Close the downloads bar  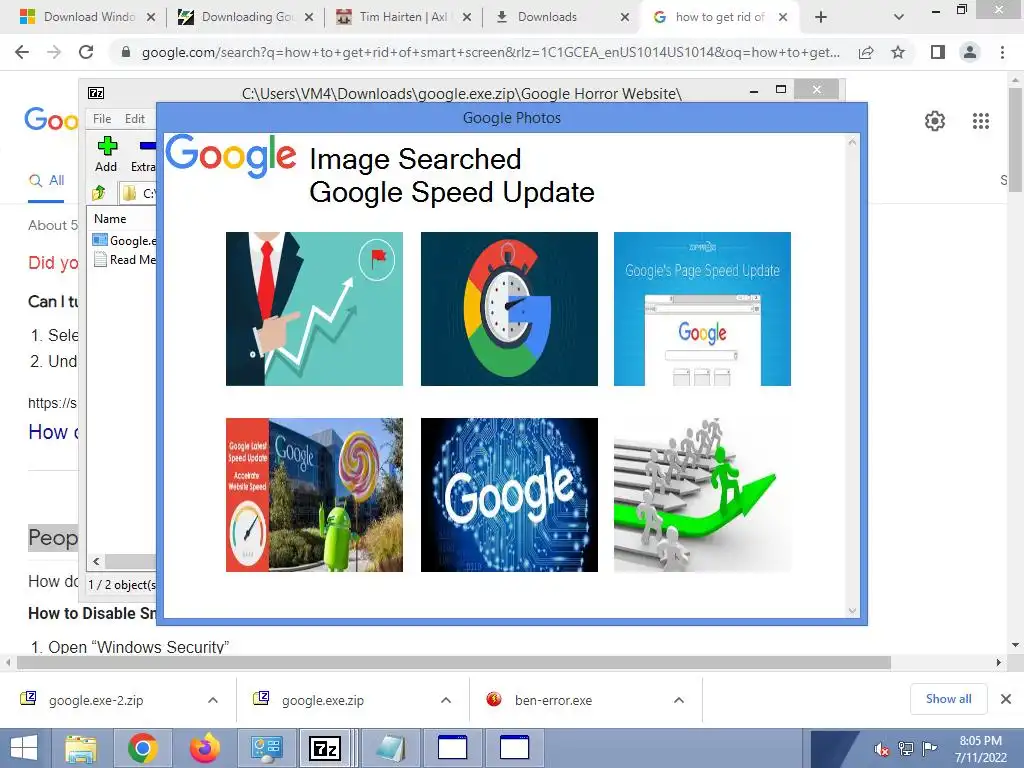(x=1006, y=699)
